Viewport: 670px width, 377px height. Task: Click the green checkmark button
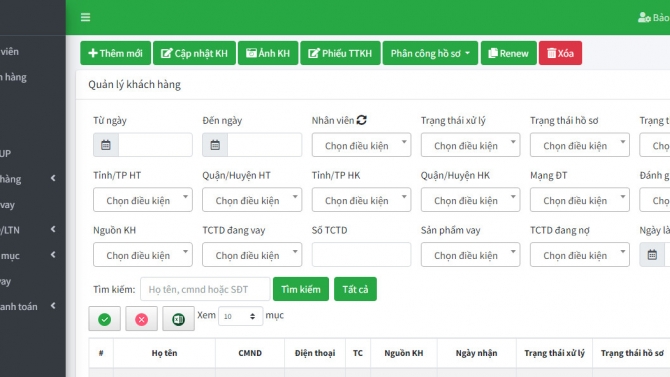105,319
